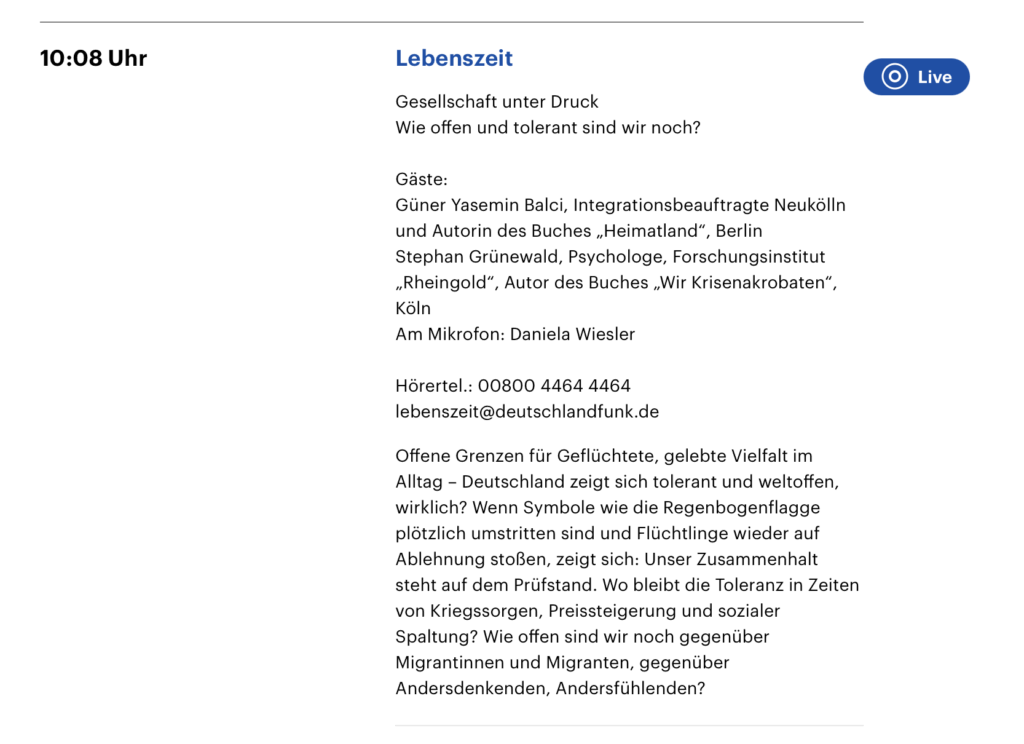
Task: Click the subtitle "Gesellschaft unter Druck"
Action: tap(497, 101)
